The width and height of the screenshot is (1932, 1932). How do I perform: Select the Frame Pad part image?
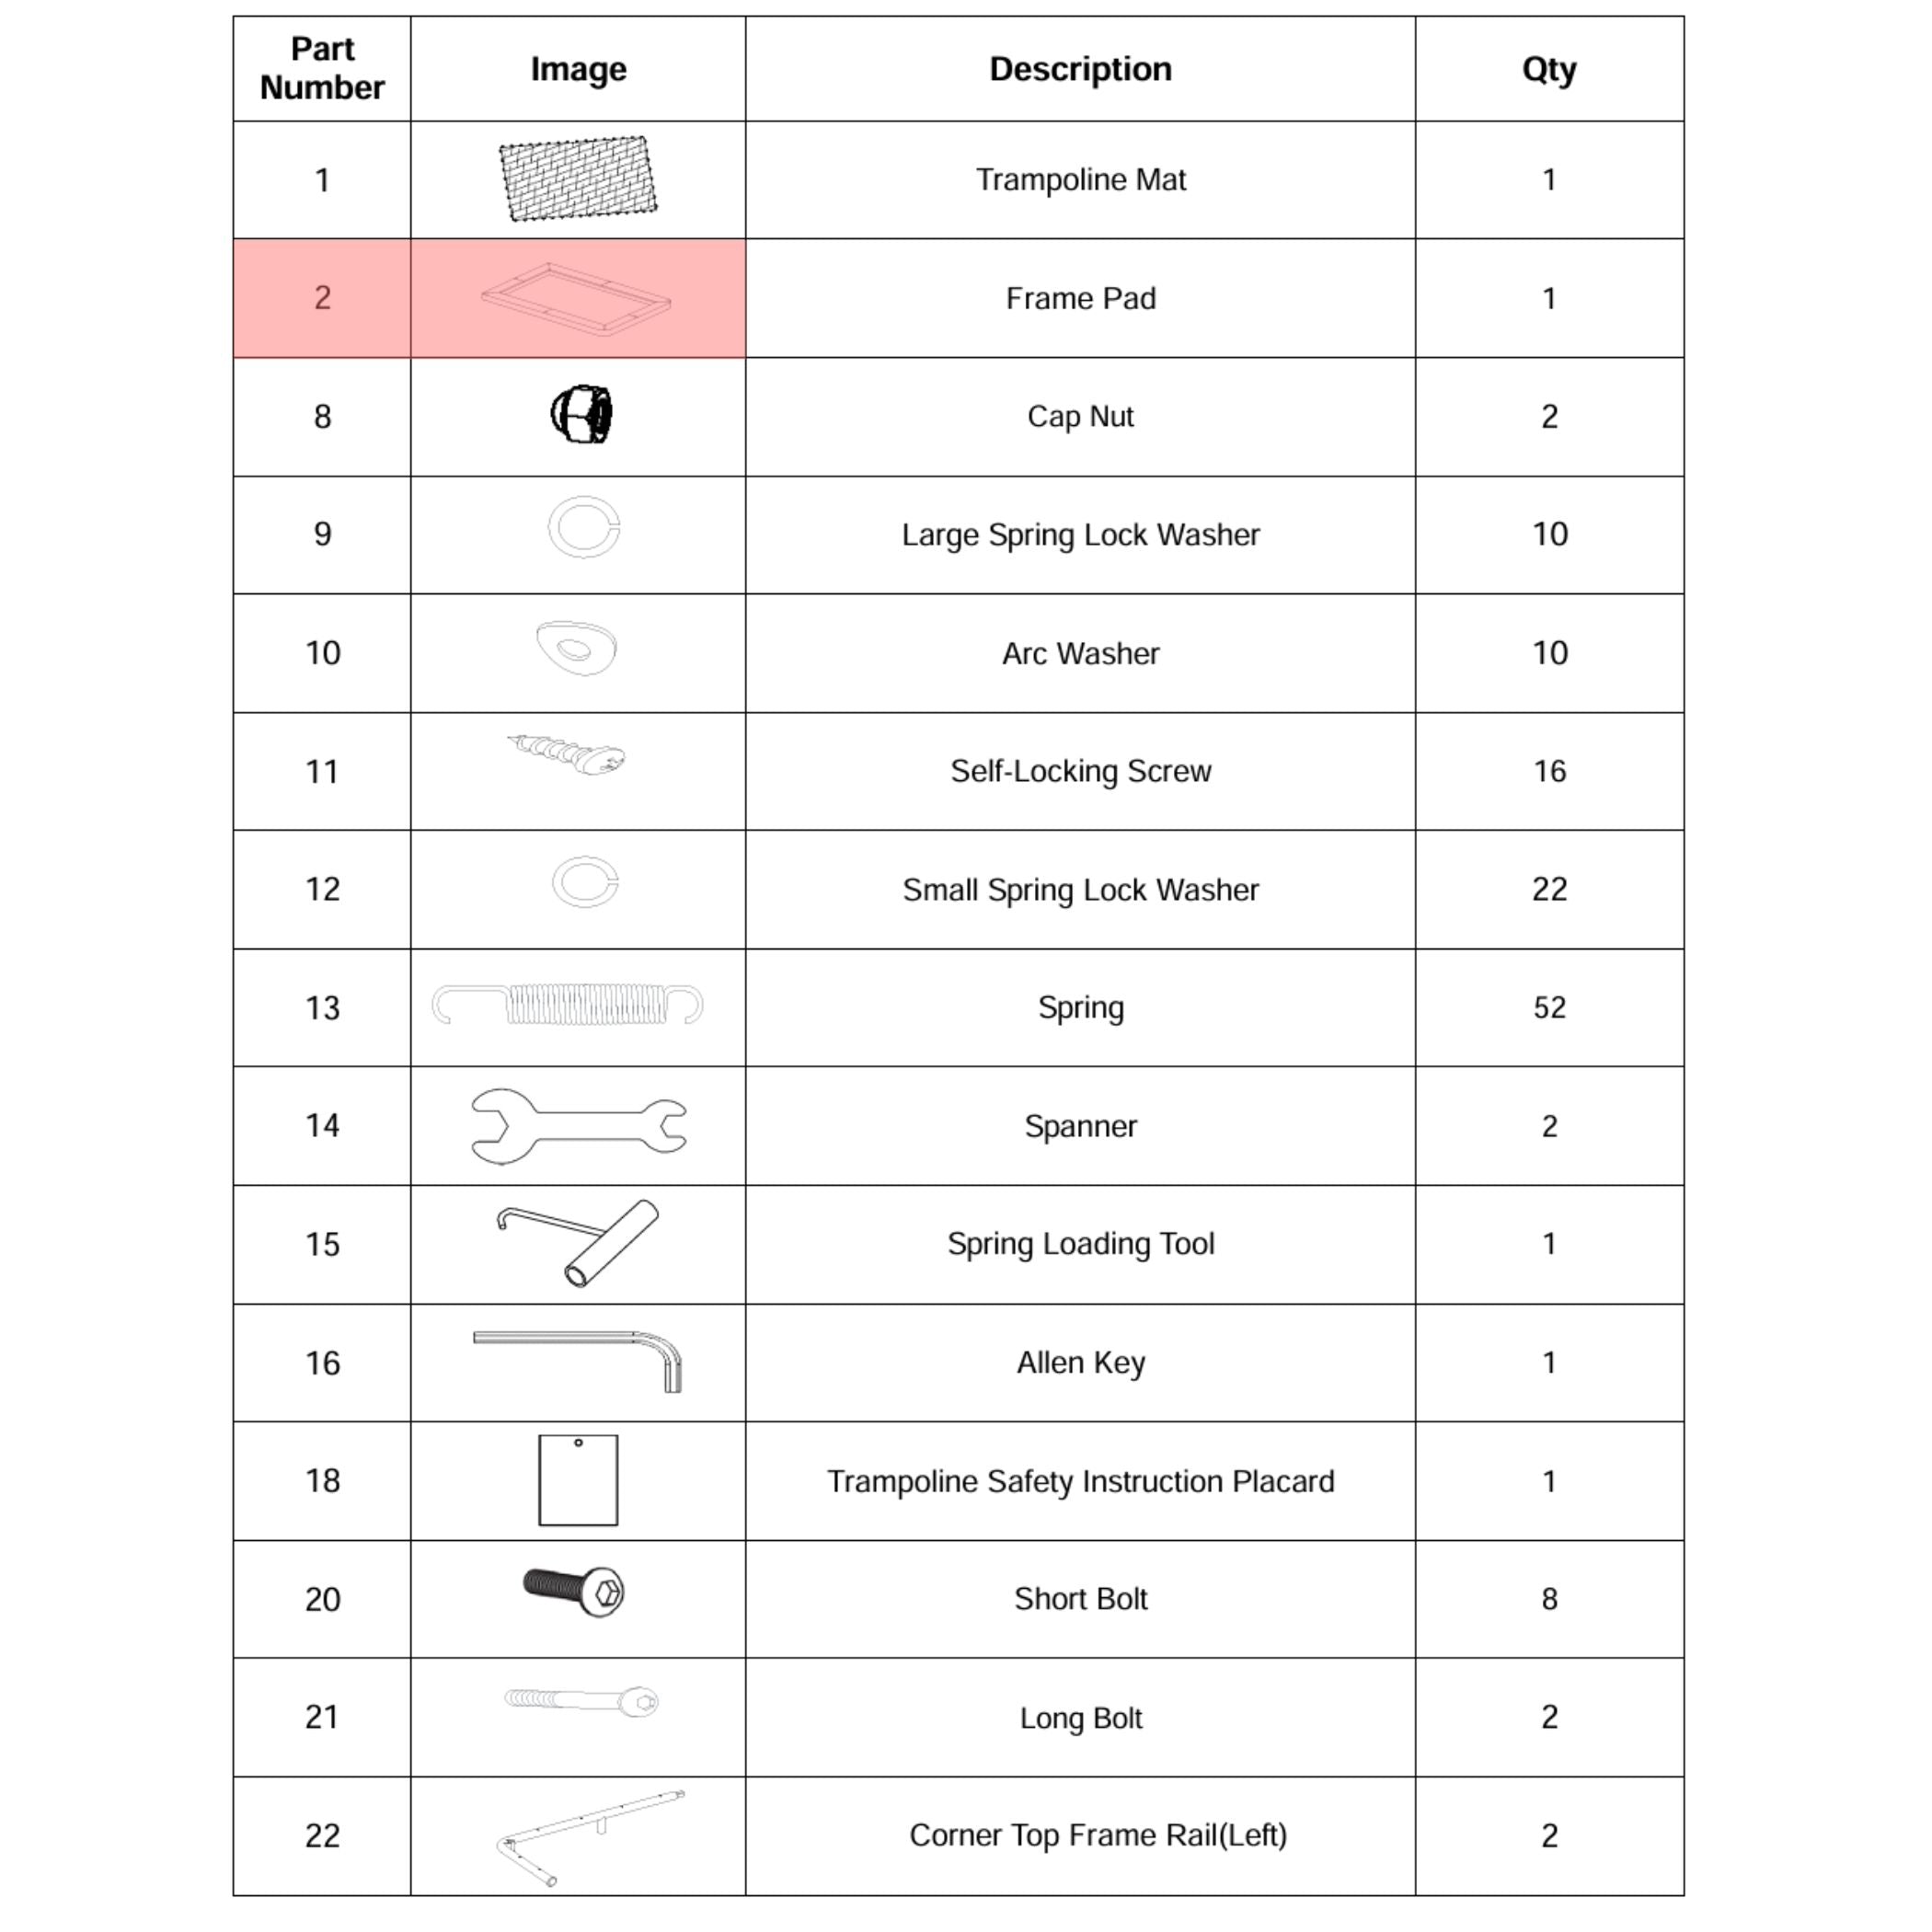pos(576,299)
